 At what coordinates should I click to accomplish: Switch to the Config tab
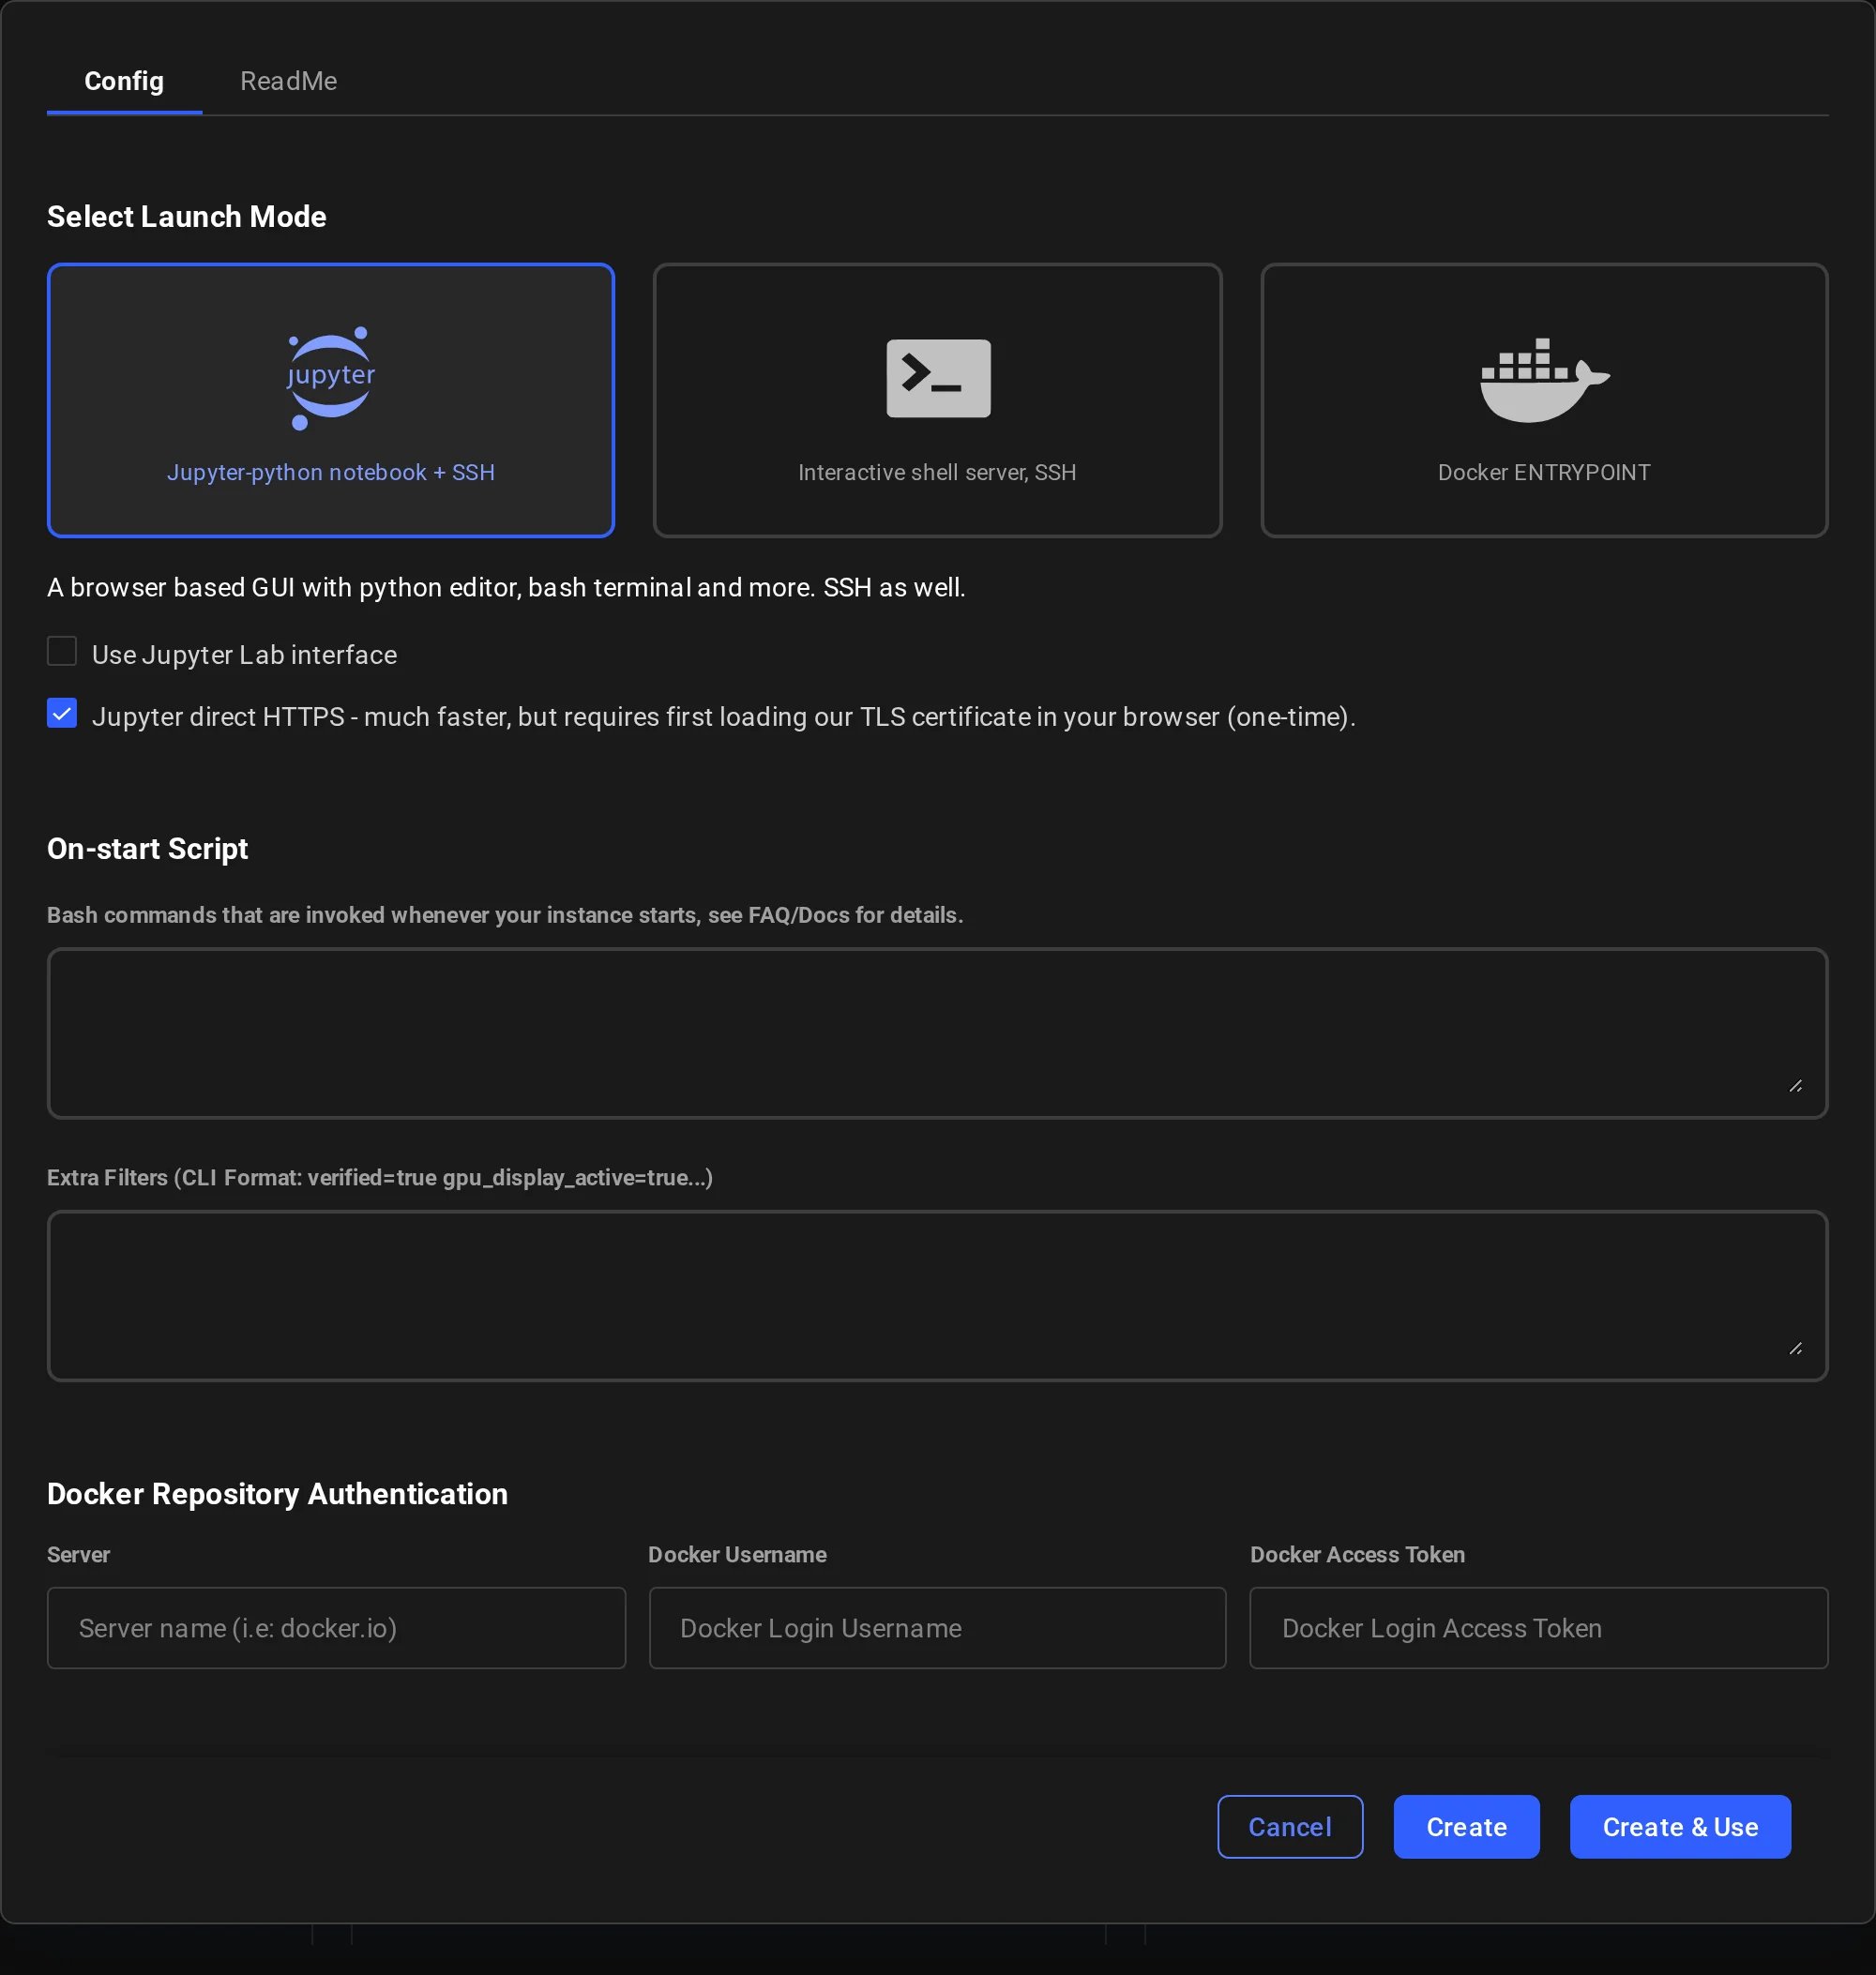pyautogui.click(x=124, y=81)
